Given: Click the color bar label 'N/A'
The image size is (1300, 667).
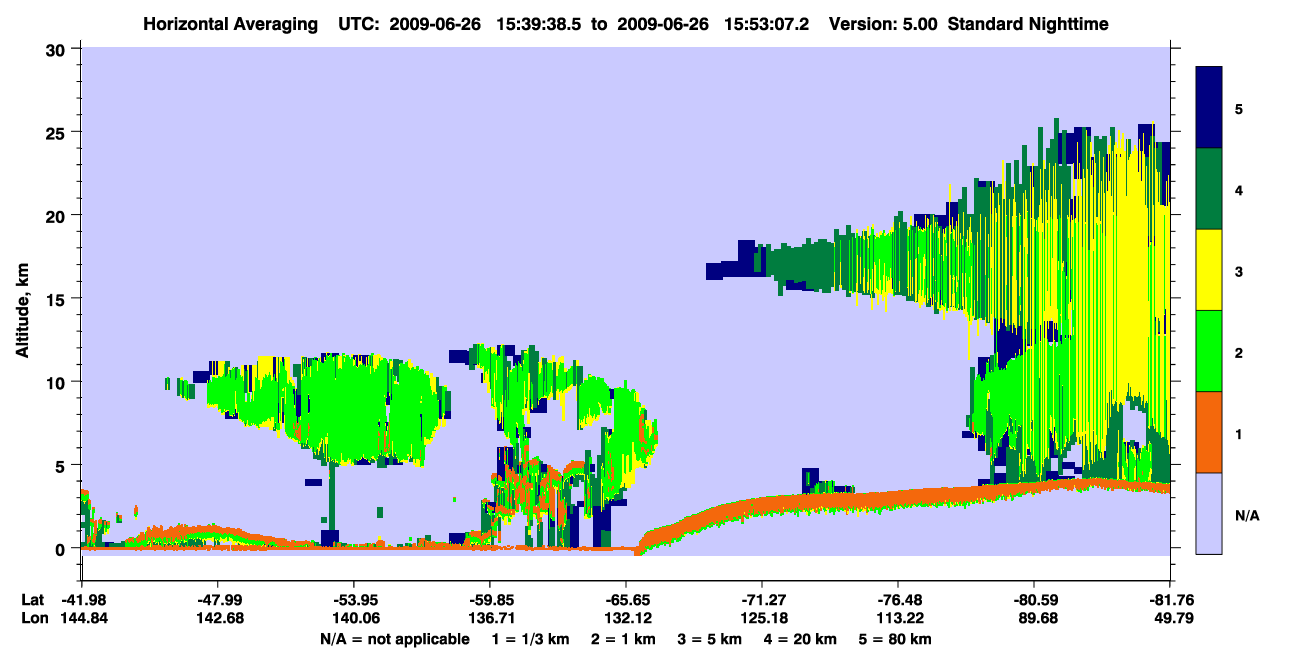Looking at the screenshot, I should tap(1246, 514).
